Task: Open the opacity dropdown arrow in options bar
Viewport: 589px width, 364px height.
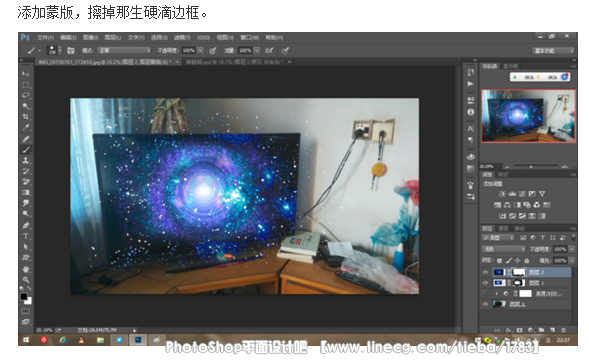Action: 200,50
